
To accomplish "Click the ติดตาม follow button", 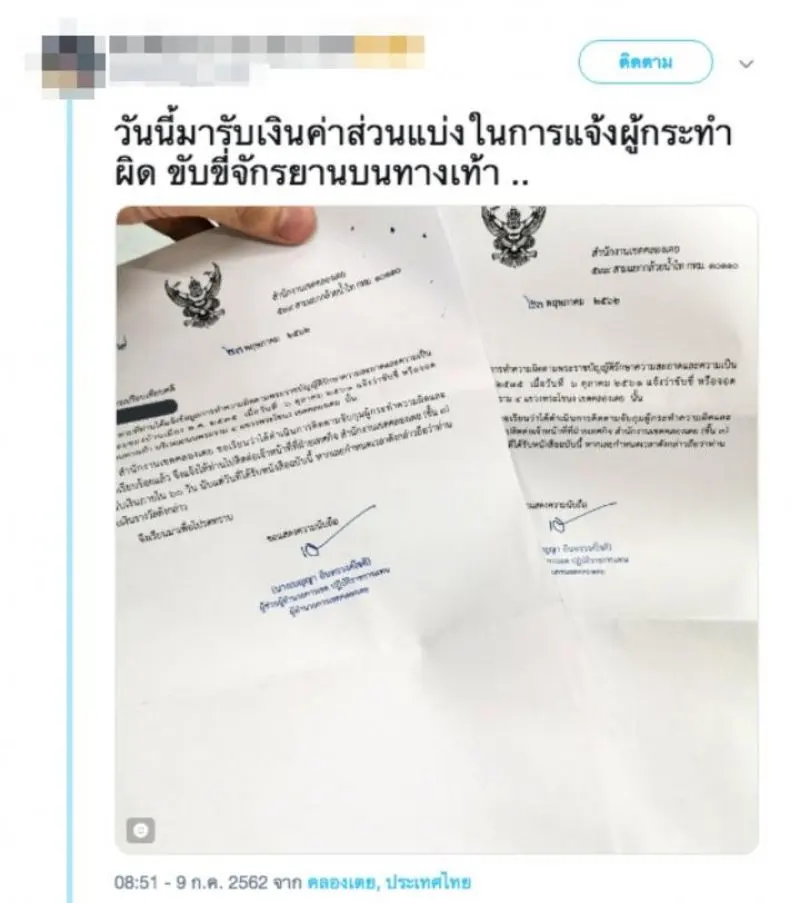I will [645, 62].
